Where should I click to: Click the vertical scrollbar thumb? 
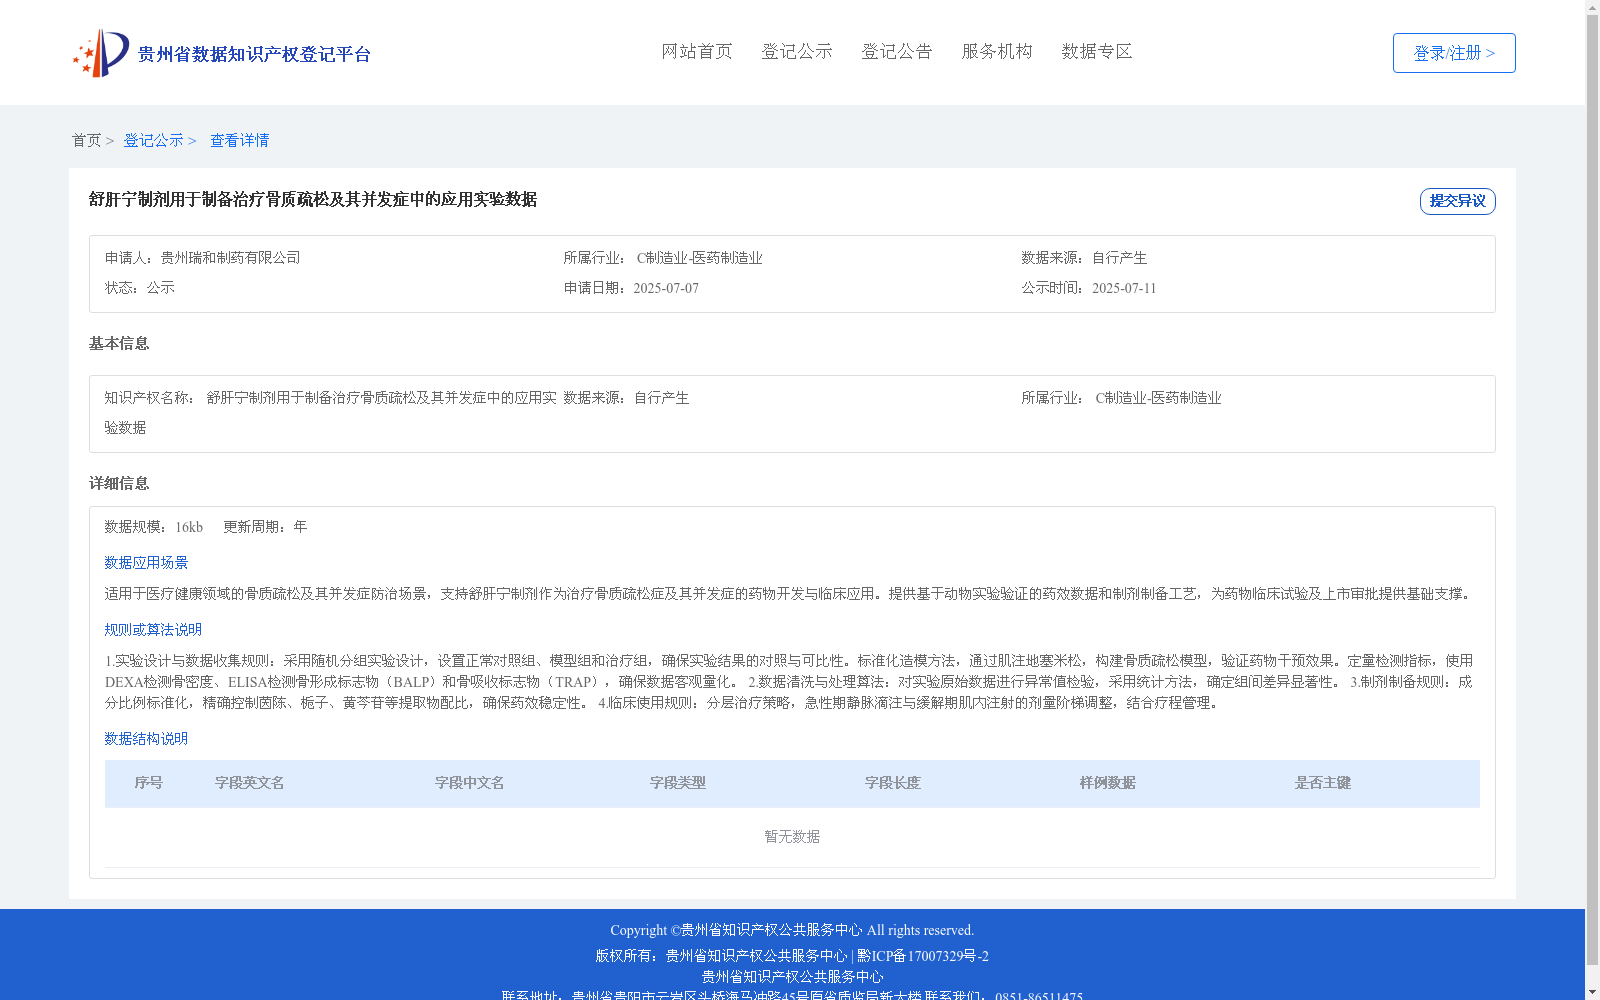coord(1592,490)
